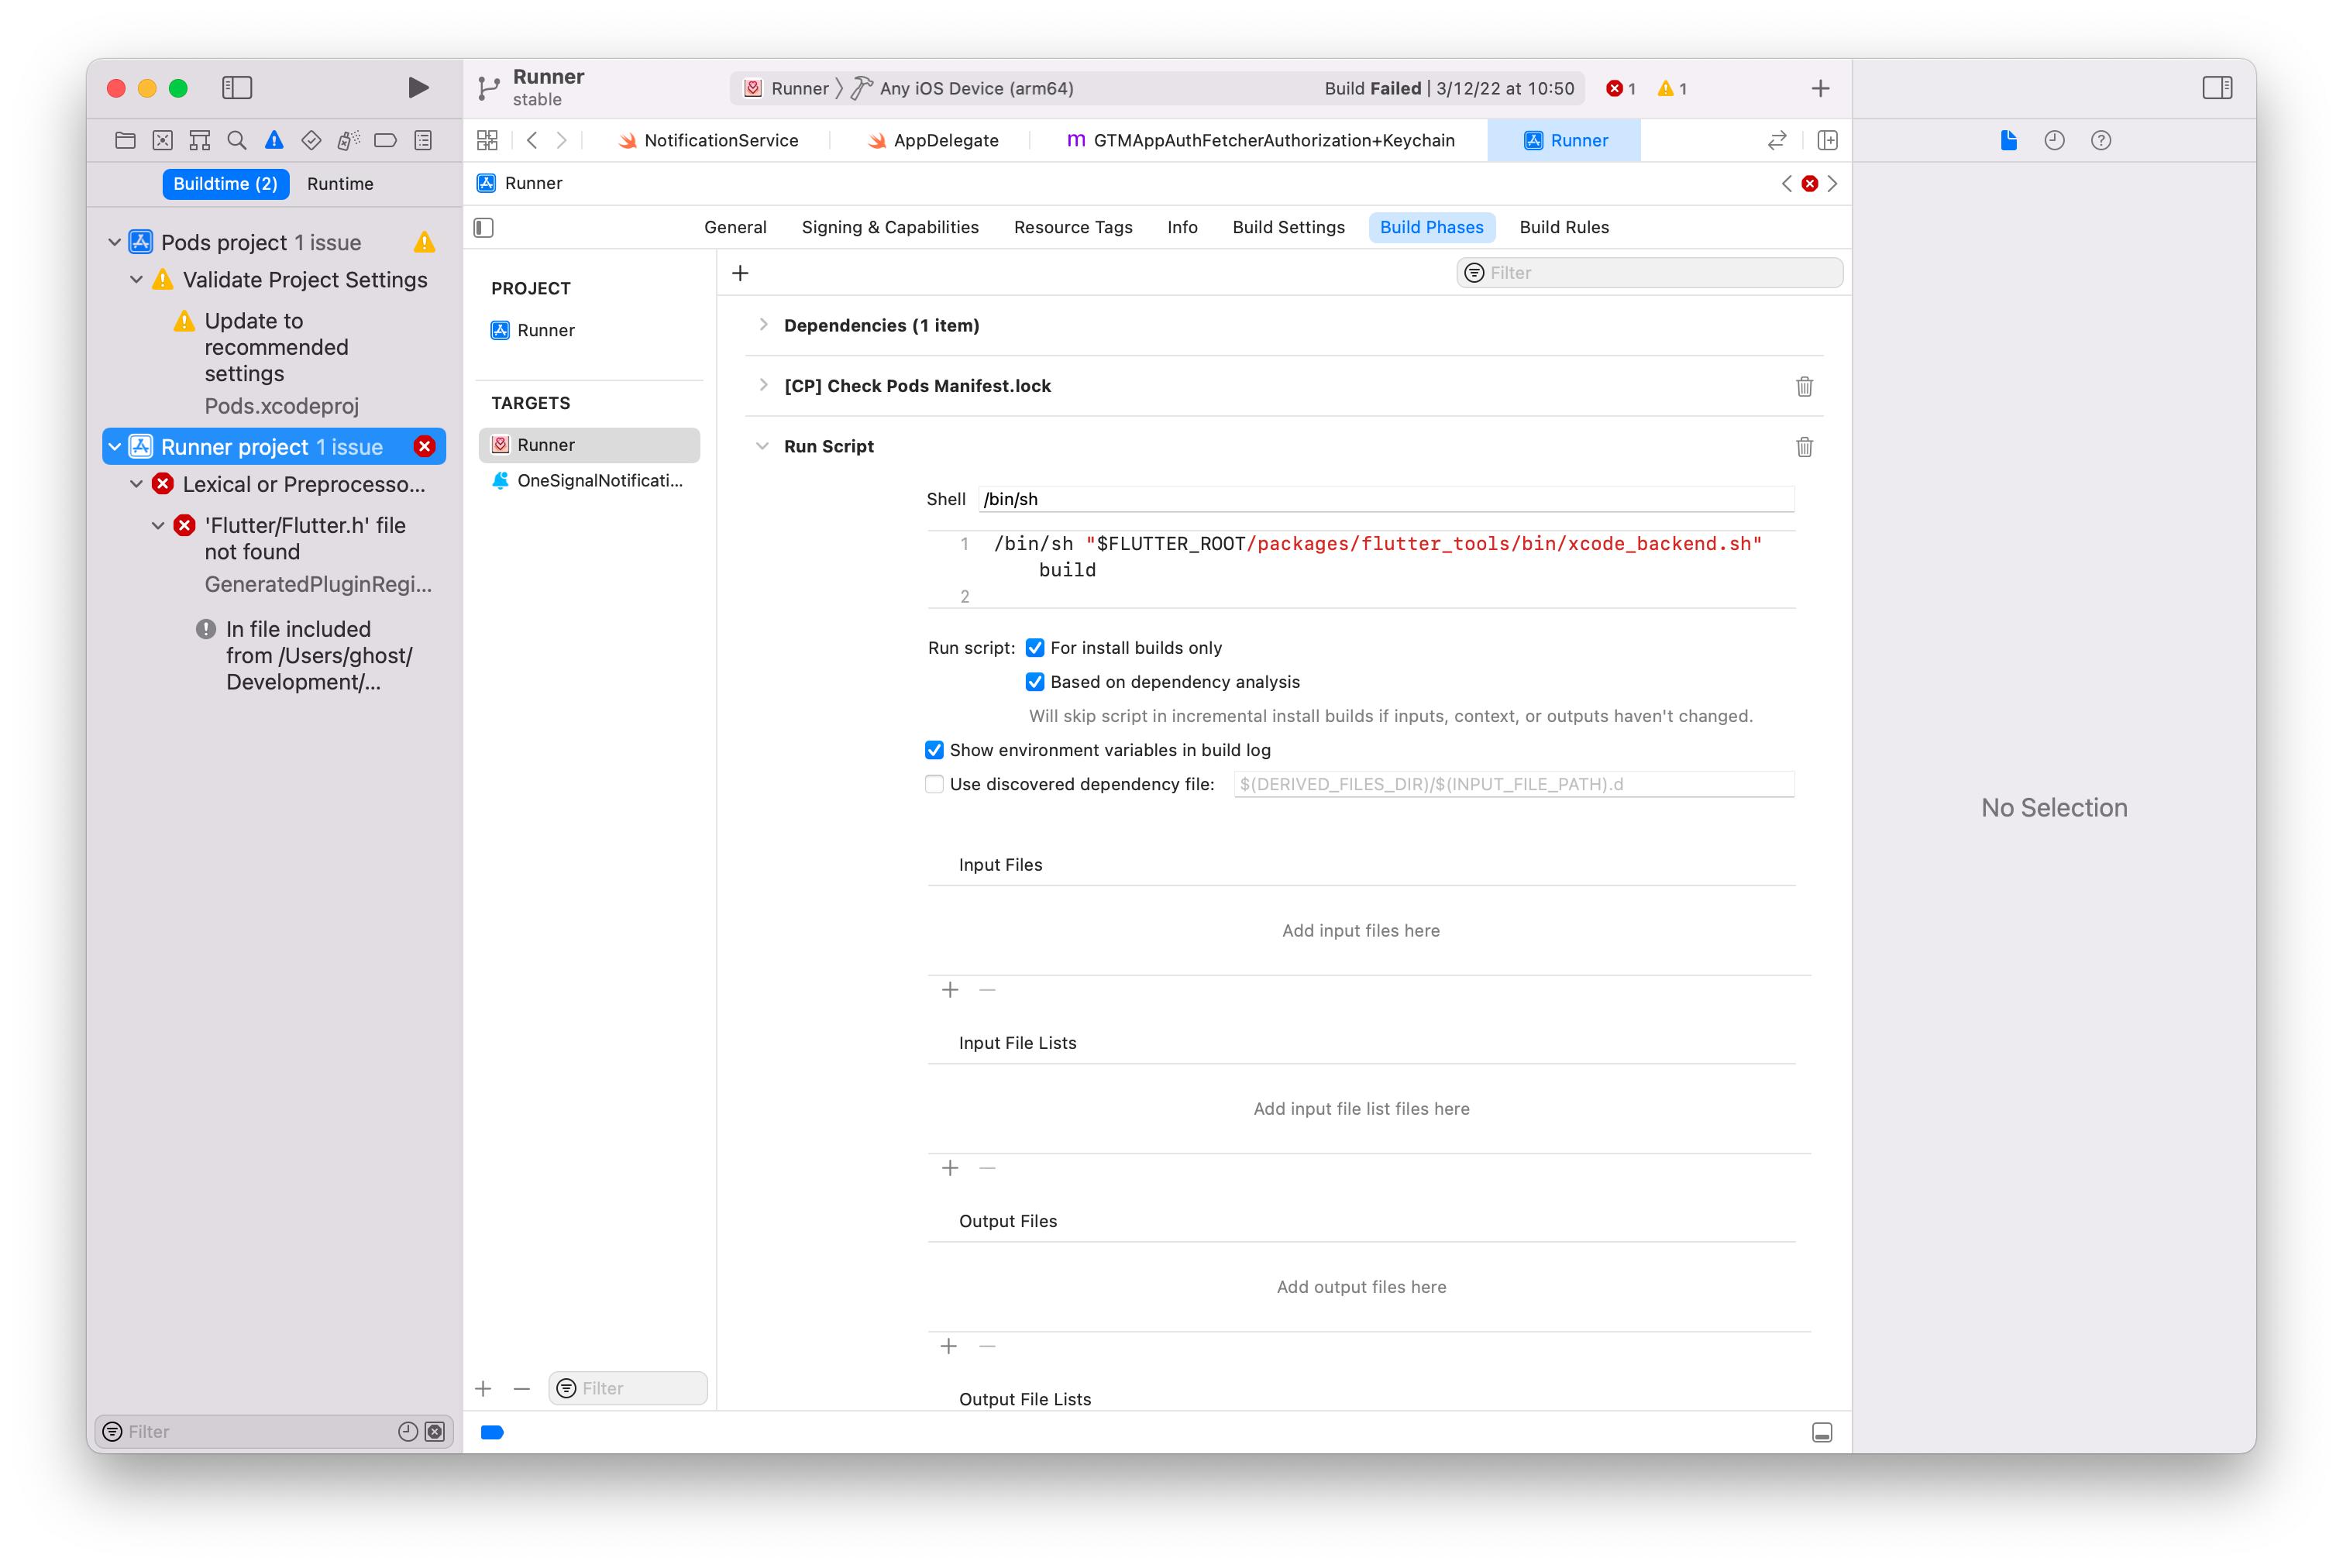
Task: Collapse Pods project issue group
Action: [114, 242]
